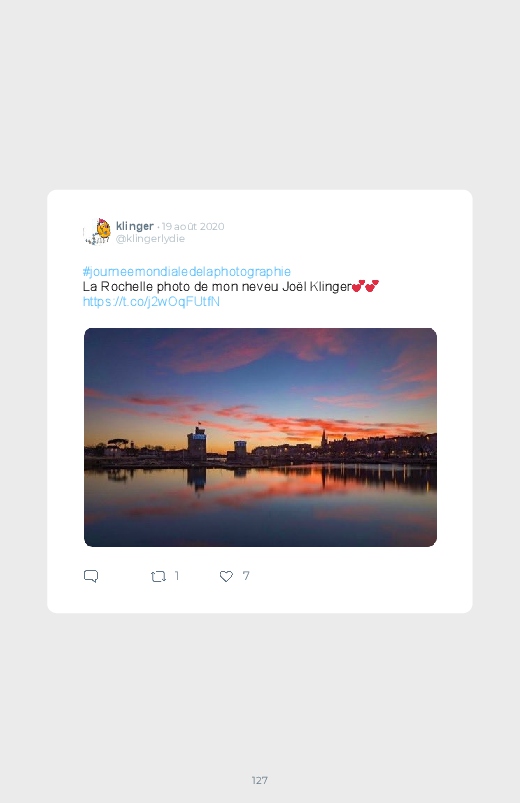This screenshot has height=803, width=520.
Task: Open klinger's chick avatar picture
Action: click(98, 231)
